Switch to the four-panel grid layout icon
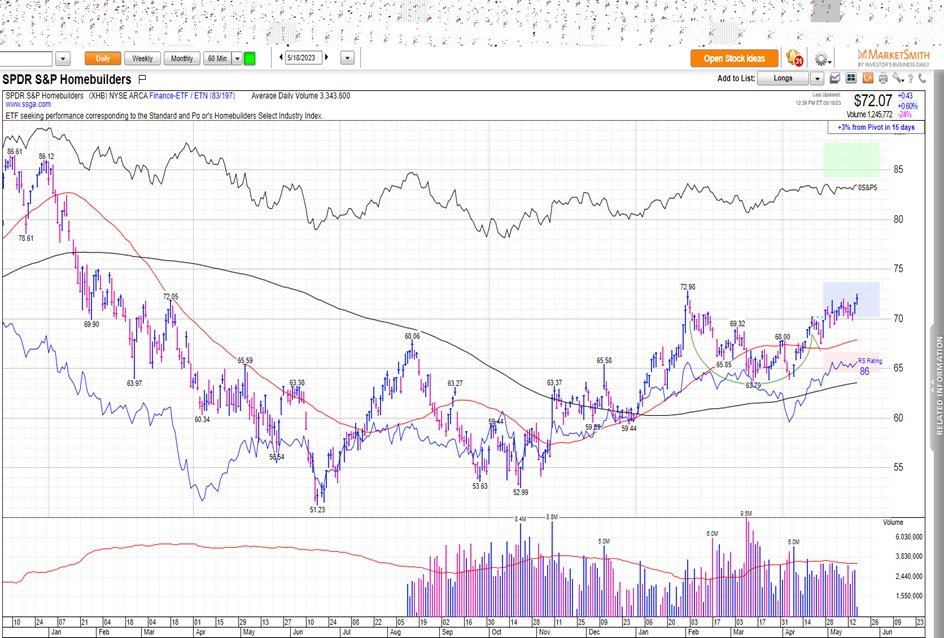Screen dimensions: 944x638 point(851,78)
